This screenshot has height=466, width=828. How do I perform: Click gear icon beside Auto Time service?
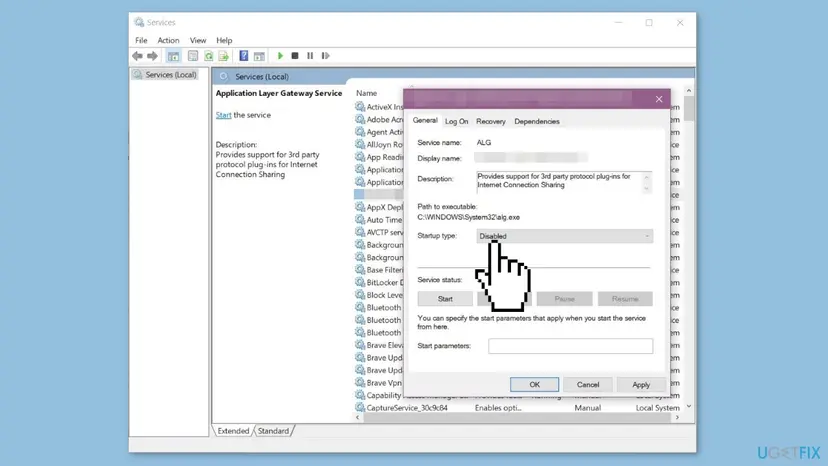point(360,220)
